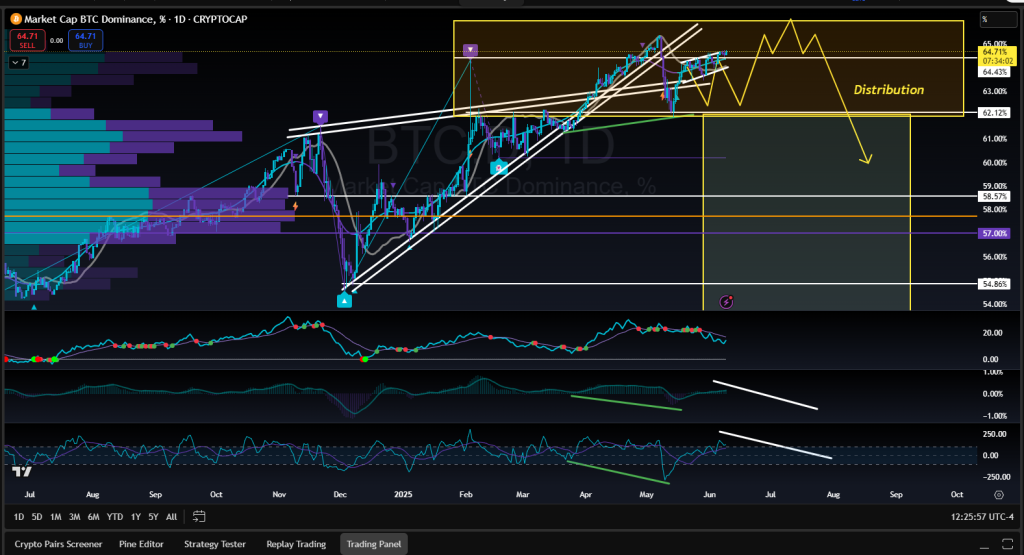Select the Replay Trading tab

point(296,544)
